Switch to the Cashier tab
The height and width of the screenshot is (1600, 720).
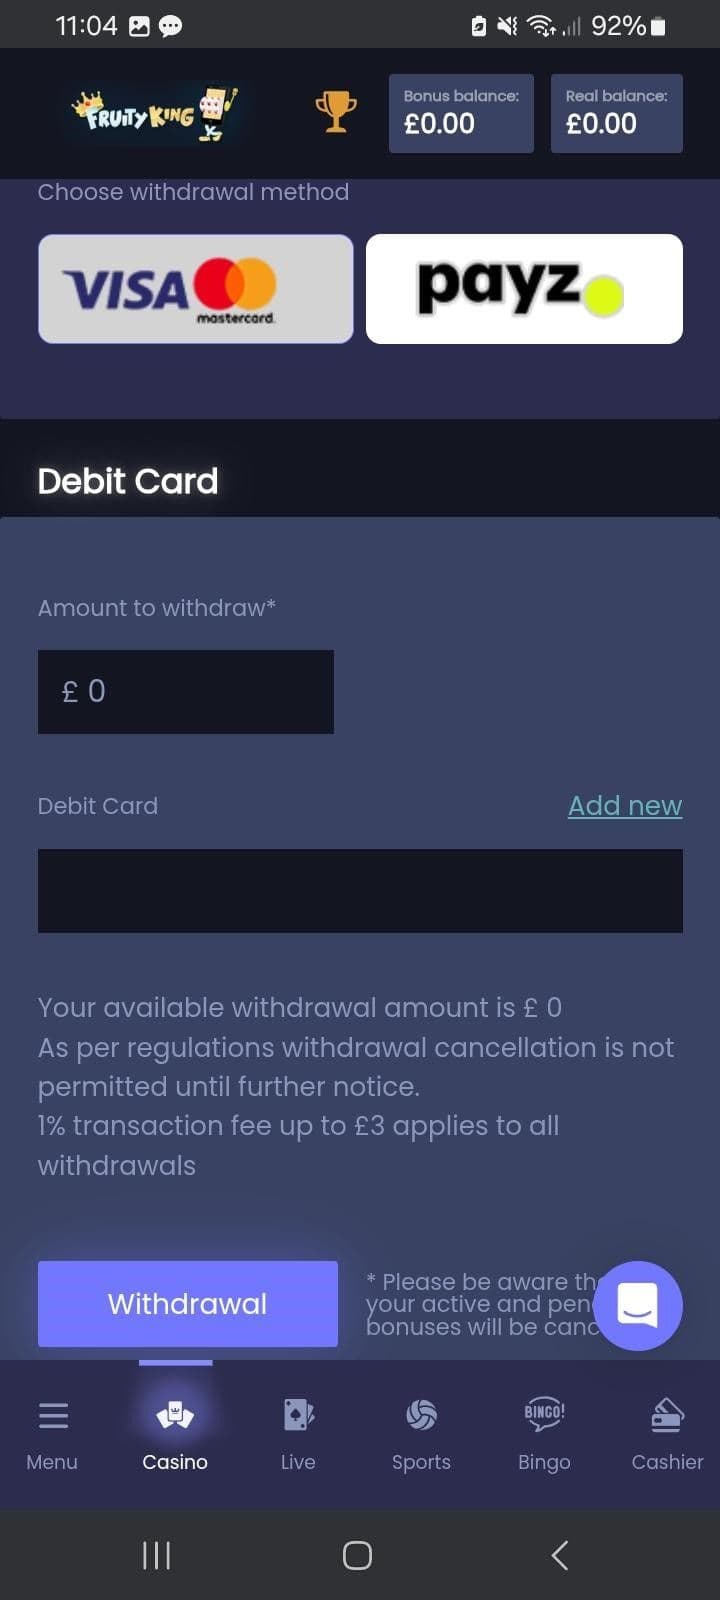click(x=666, y=1435)
